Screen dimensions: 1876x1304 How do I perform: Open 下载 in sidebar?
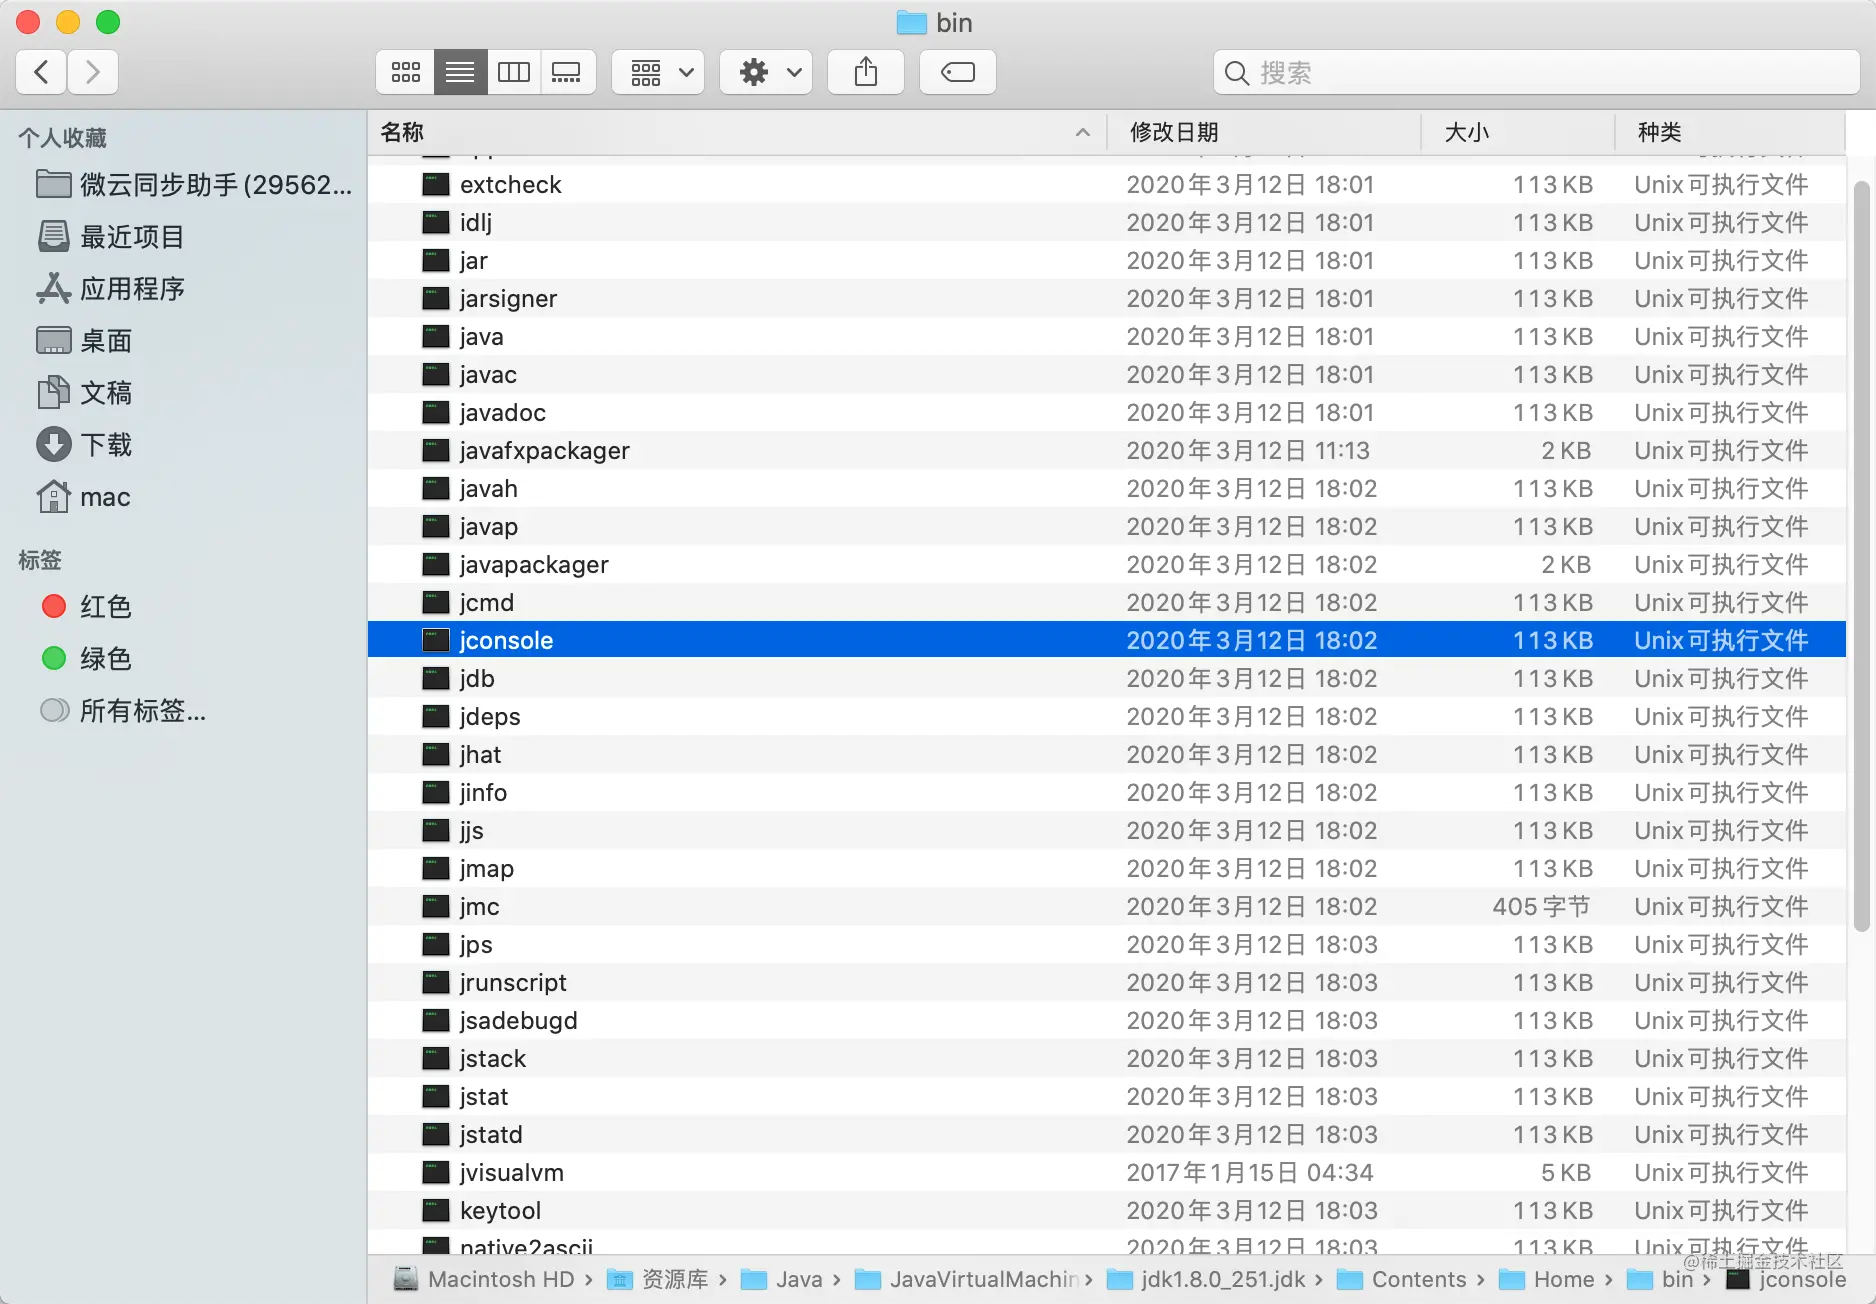pos(85,445)
